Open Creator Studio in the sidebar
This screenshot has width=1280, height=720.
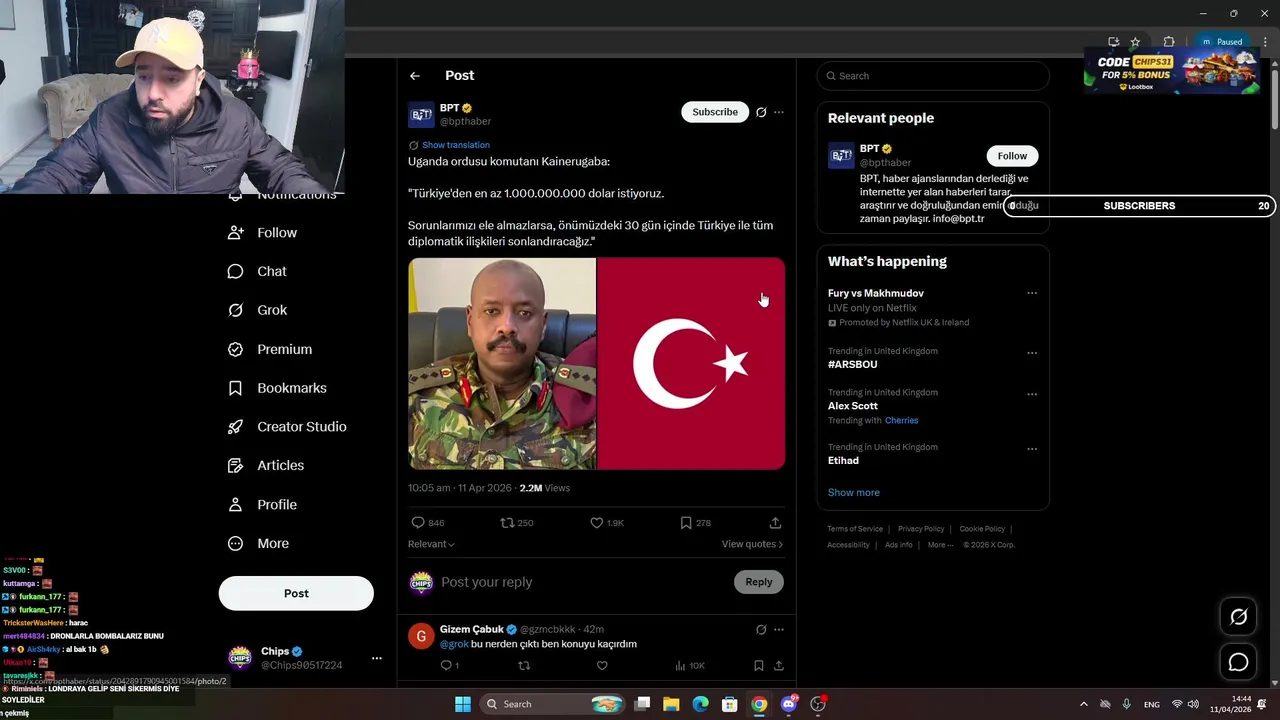[x=287, y=427]
